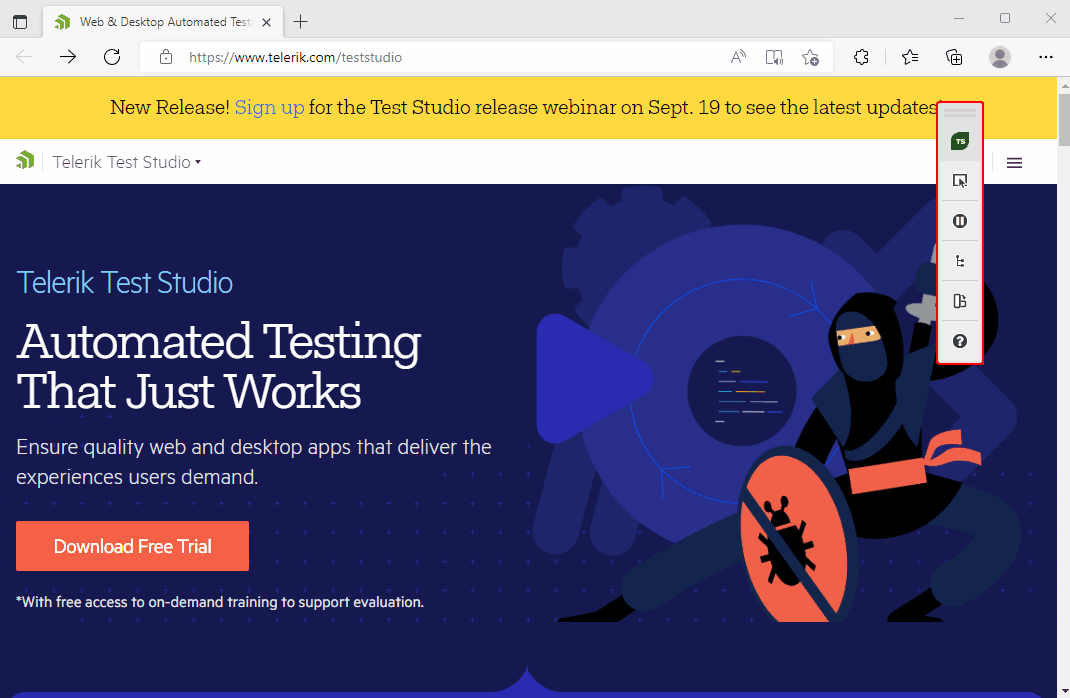Open the Favorites list panel
Image resolution: width=1070 pixels, height=698 pixels.
coord(910,57)
